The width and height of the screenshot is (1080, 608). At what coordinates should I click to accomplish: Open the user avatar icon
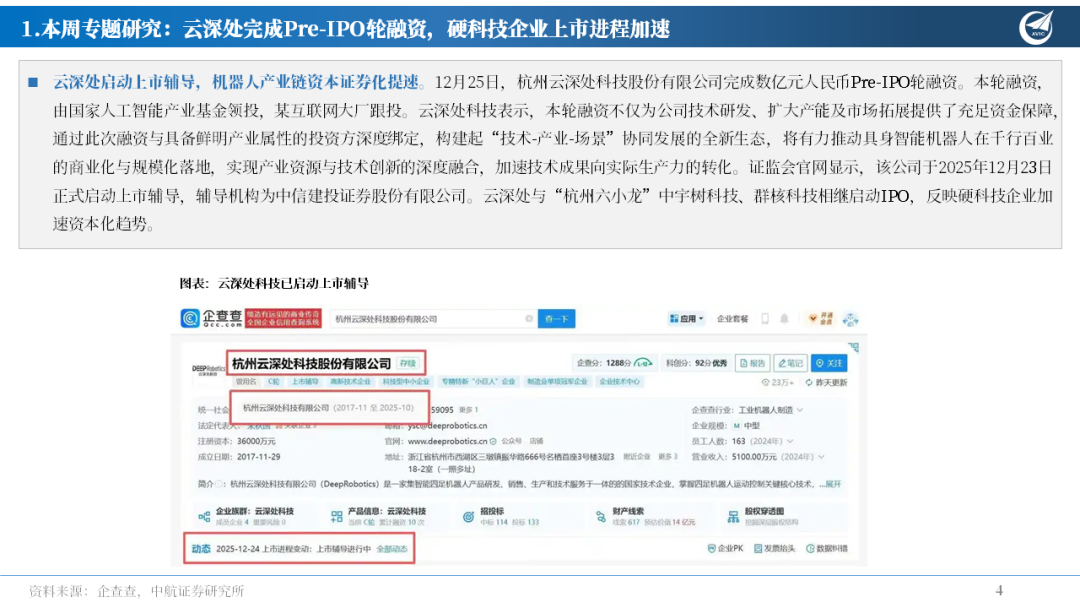(851, 319)
